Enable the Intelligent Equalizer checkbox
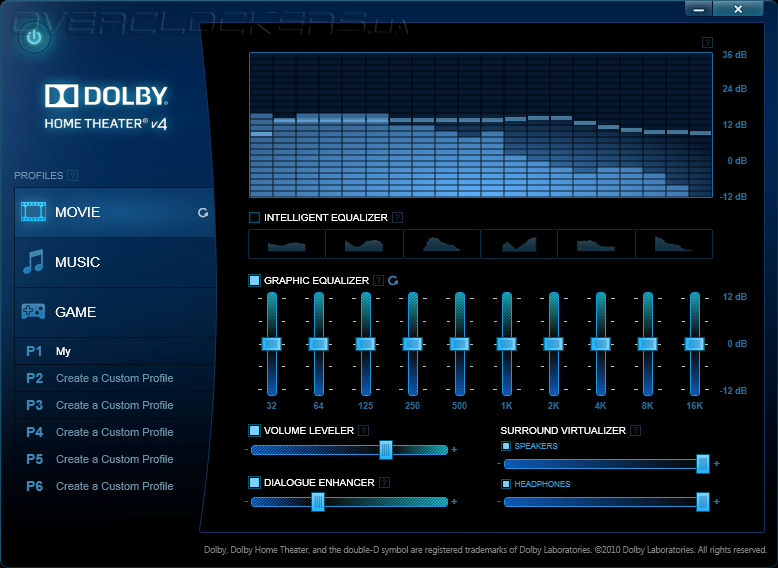The image size is (778, 568). click(254, 217)
